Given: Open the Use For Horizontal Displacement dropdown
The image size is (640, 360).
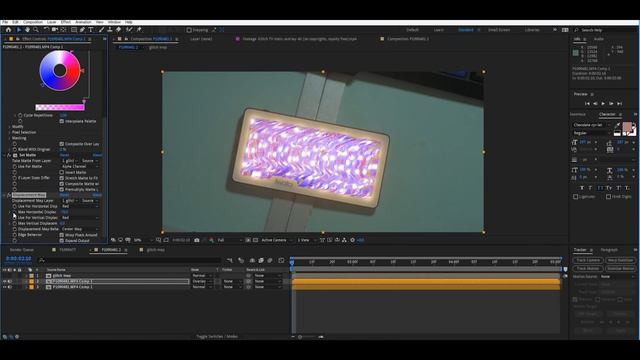Looking at the screenshot, I should 80,206.
